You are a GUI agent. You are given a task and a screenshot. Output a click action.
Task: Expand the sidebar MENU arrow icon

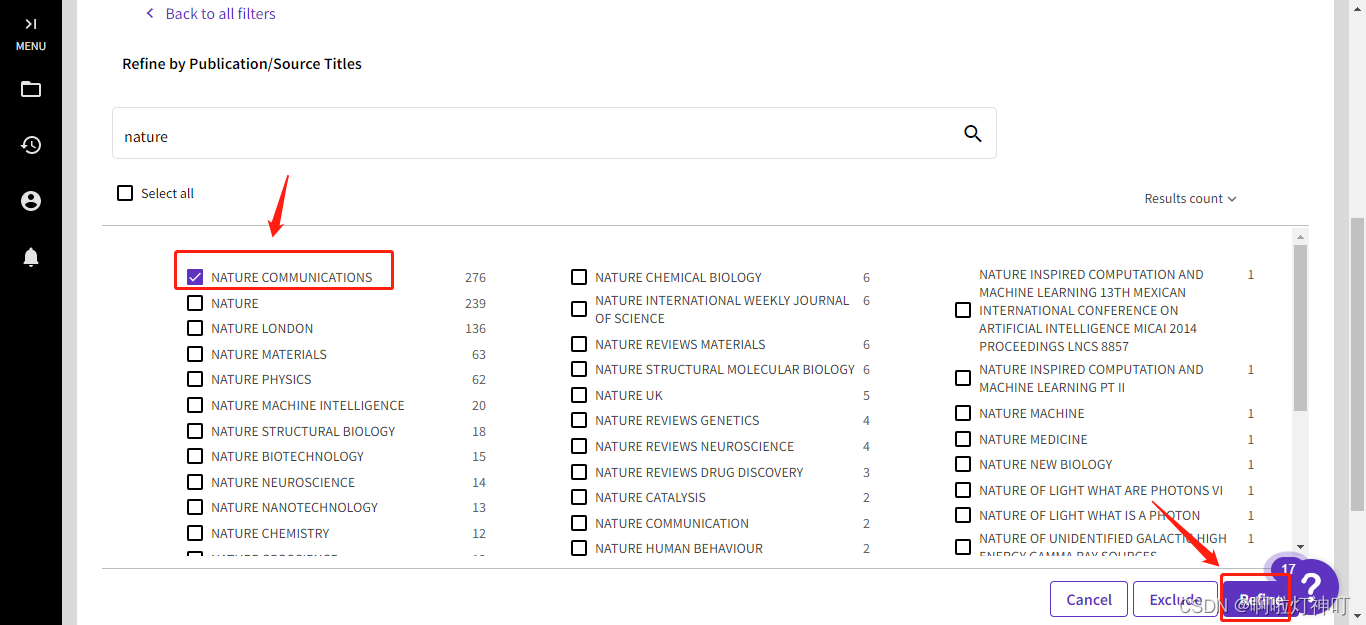pyautogui.click(x=31, y=24)
